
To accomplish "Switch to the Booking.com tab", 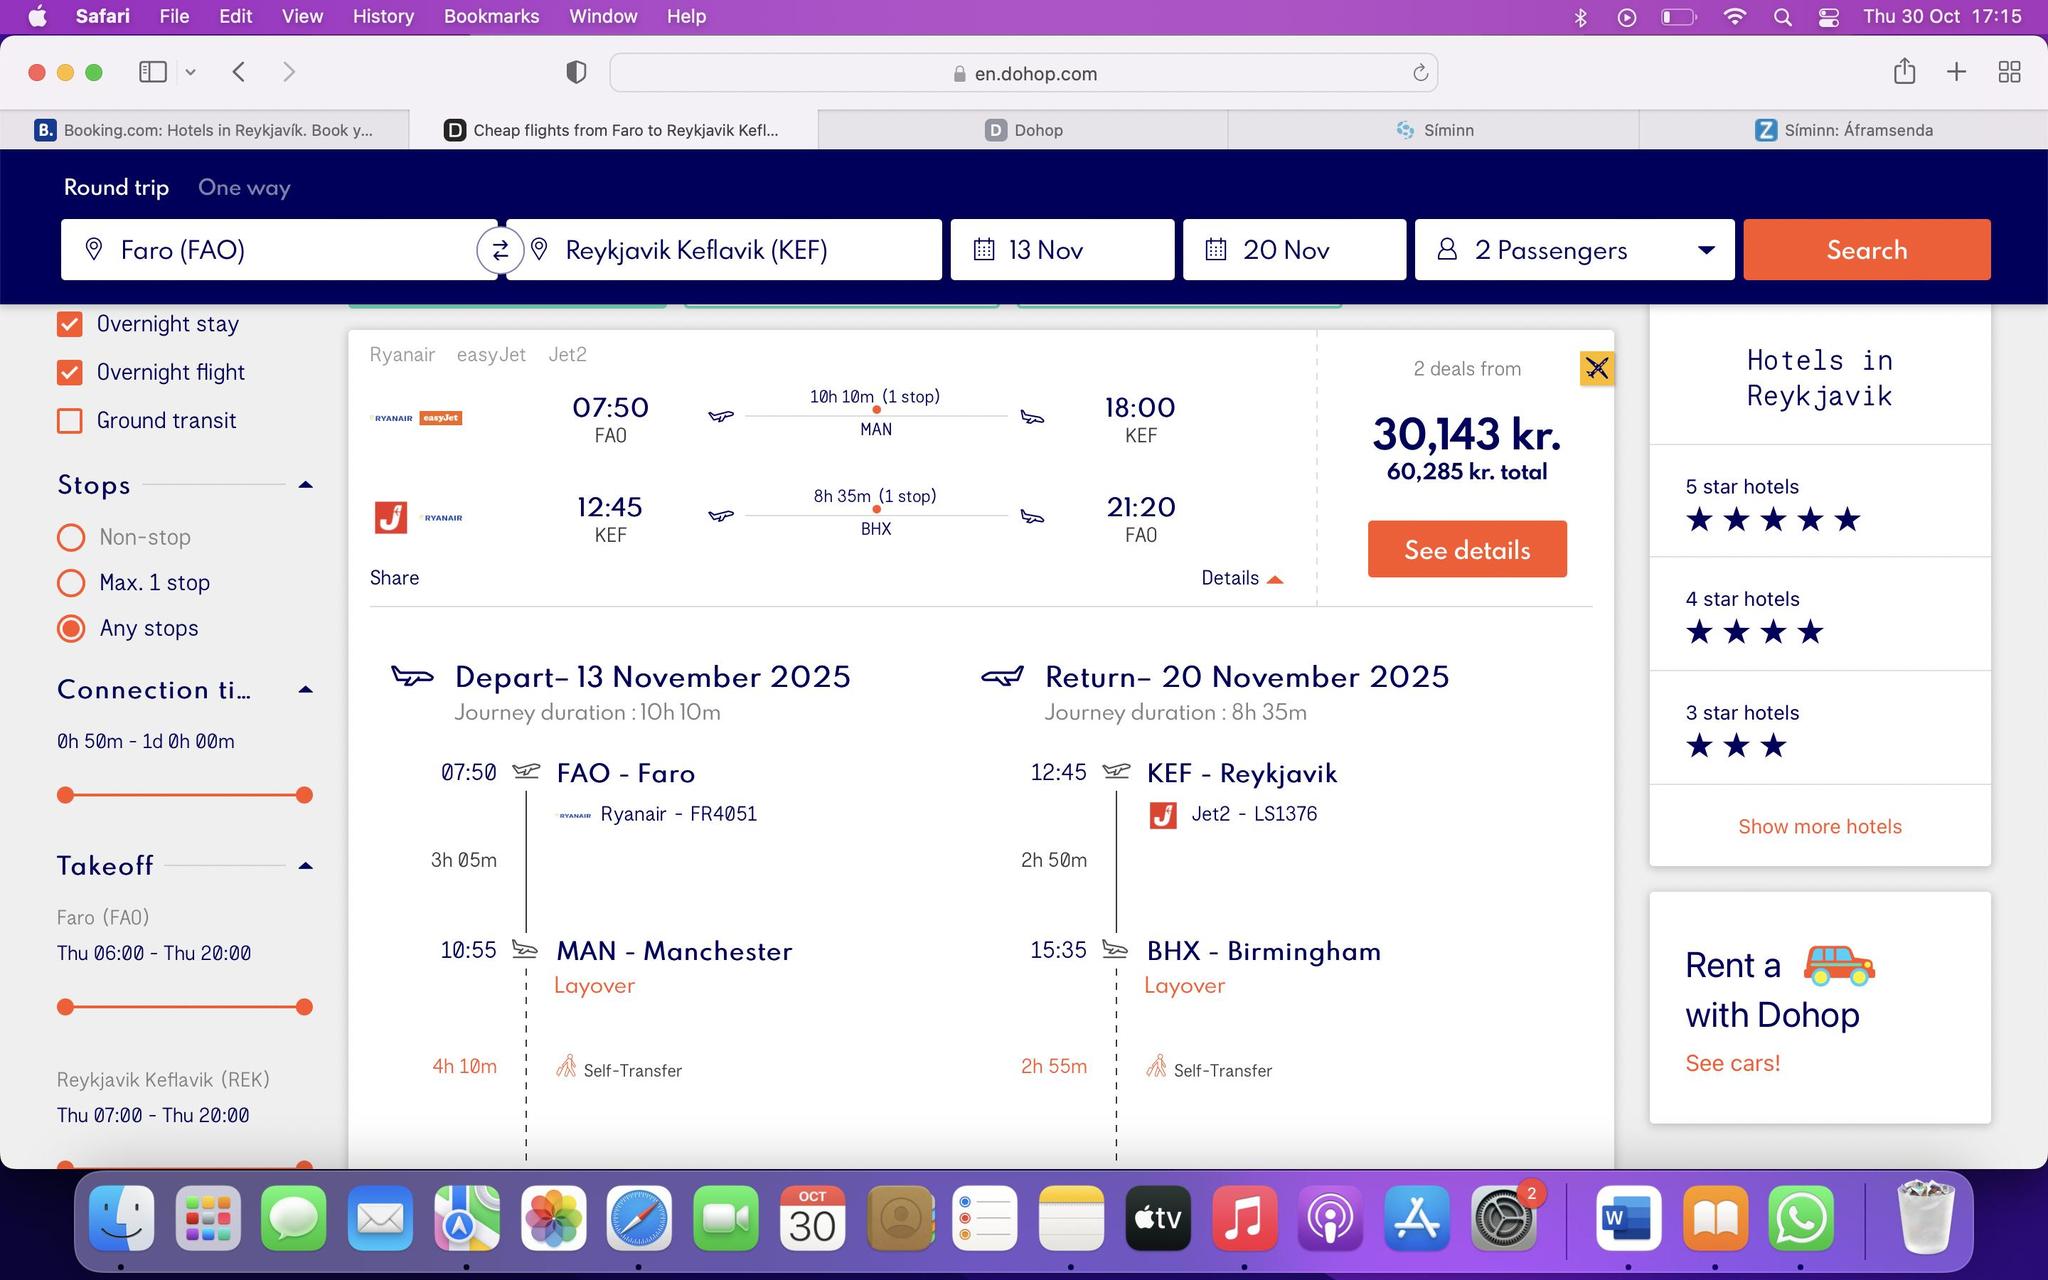I will click(204, 130).
